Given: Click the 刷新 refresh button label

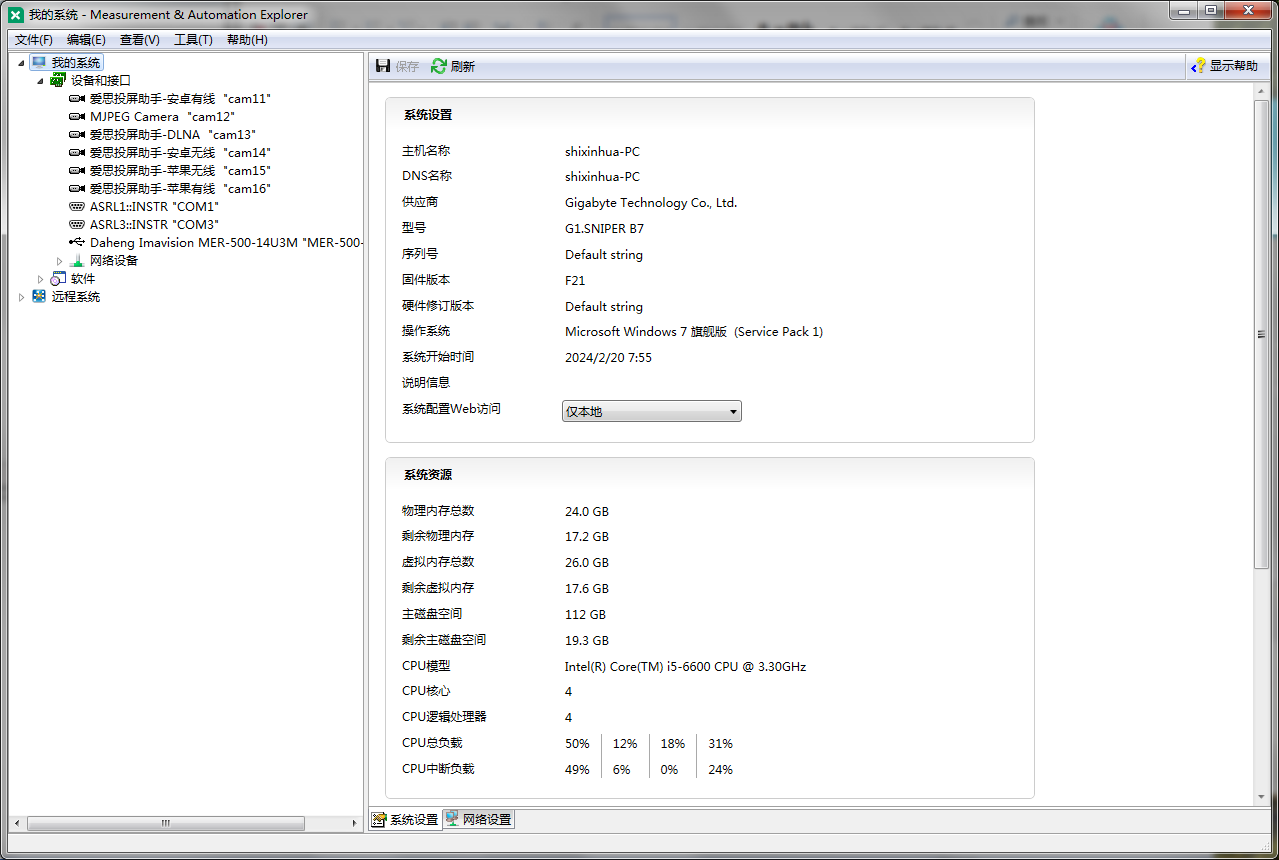Looking at the screenshot, I should (463, 67).
